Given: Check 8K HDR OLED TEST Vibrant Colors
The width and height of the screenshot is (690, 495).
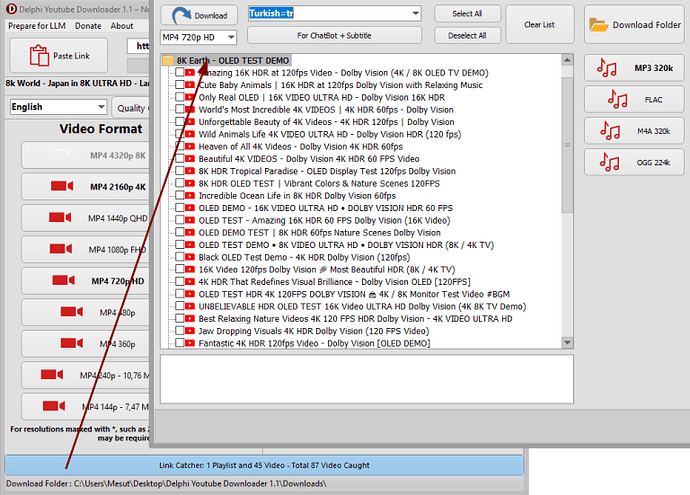Looking at the screenshot, I should [x=180, y=183].
